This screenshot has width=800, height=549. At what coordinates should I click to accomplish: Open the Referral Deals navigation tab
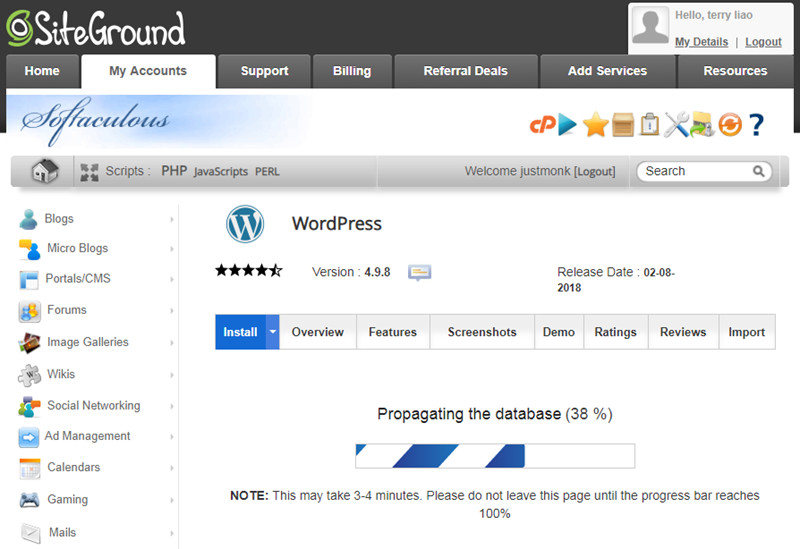(465, 71)
